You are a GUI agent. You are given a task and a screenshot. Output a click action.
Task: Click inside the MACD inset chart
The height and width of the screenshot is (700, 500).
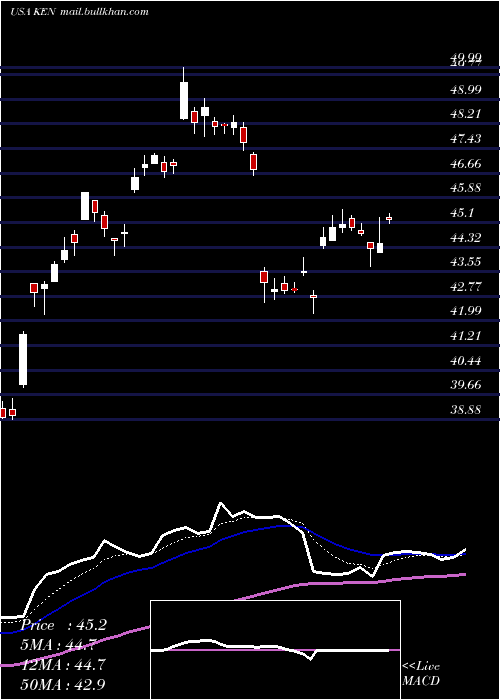[275, 650]
